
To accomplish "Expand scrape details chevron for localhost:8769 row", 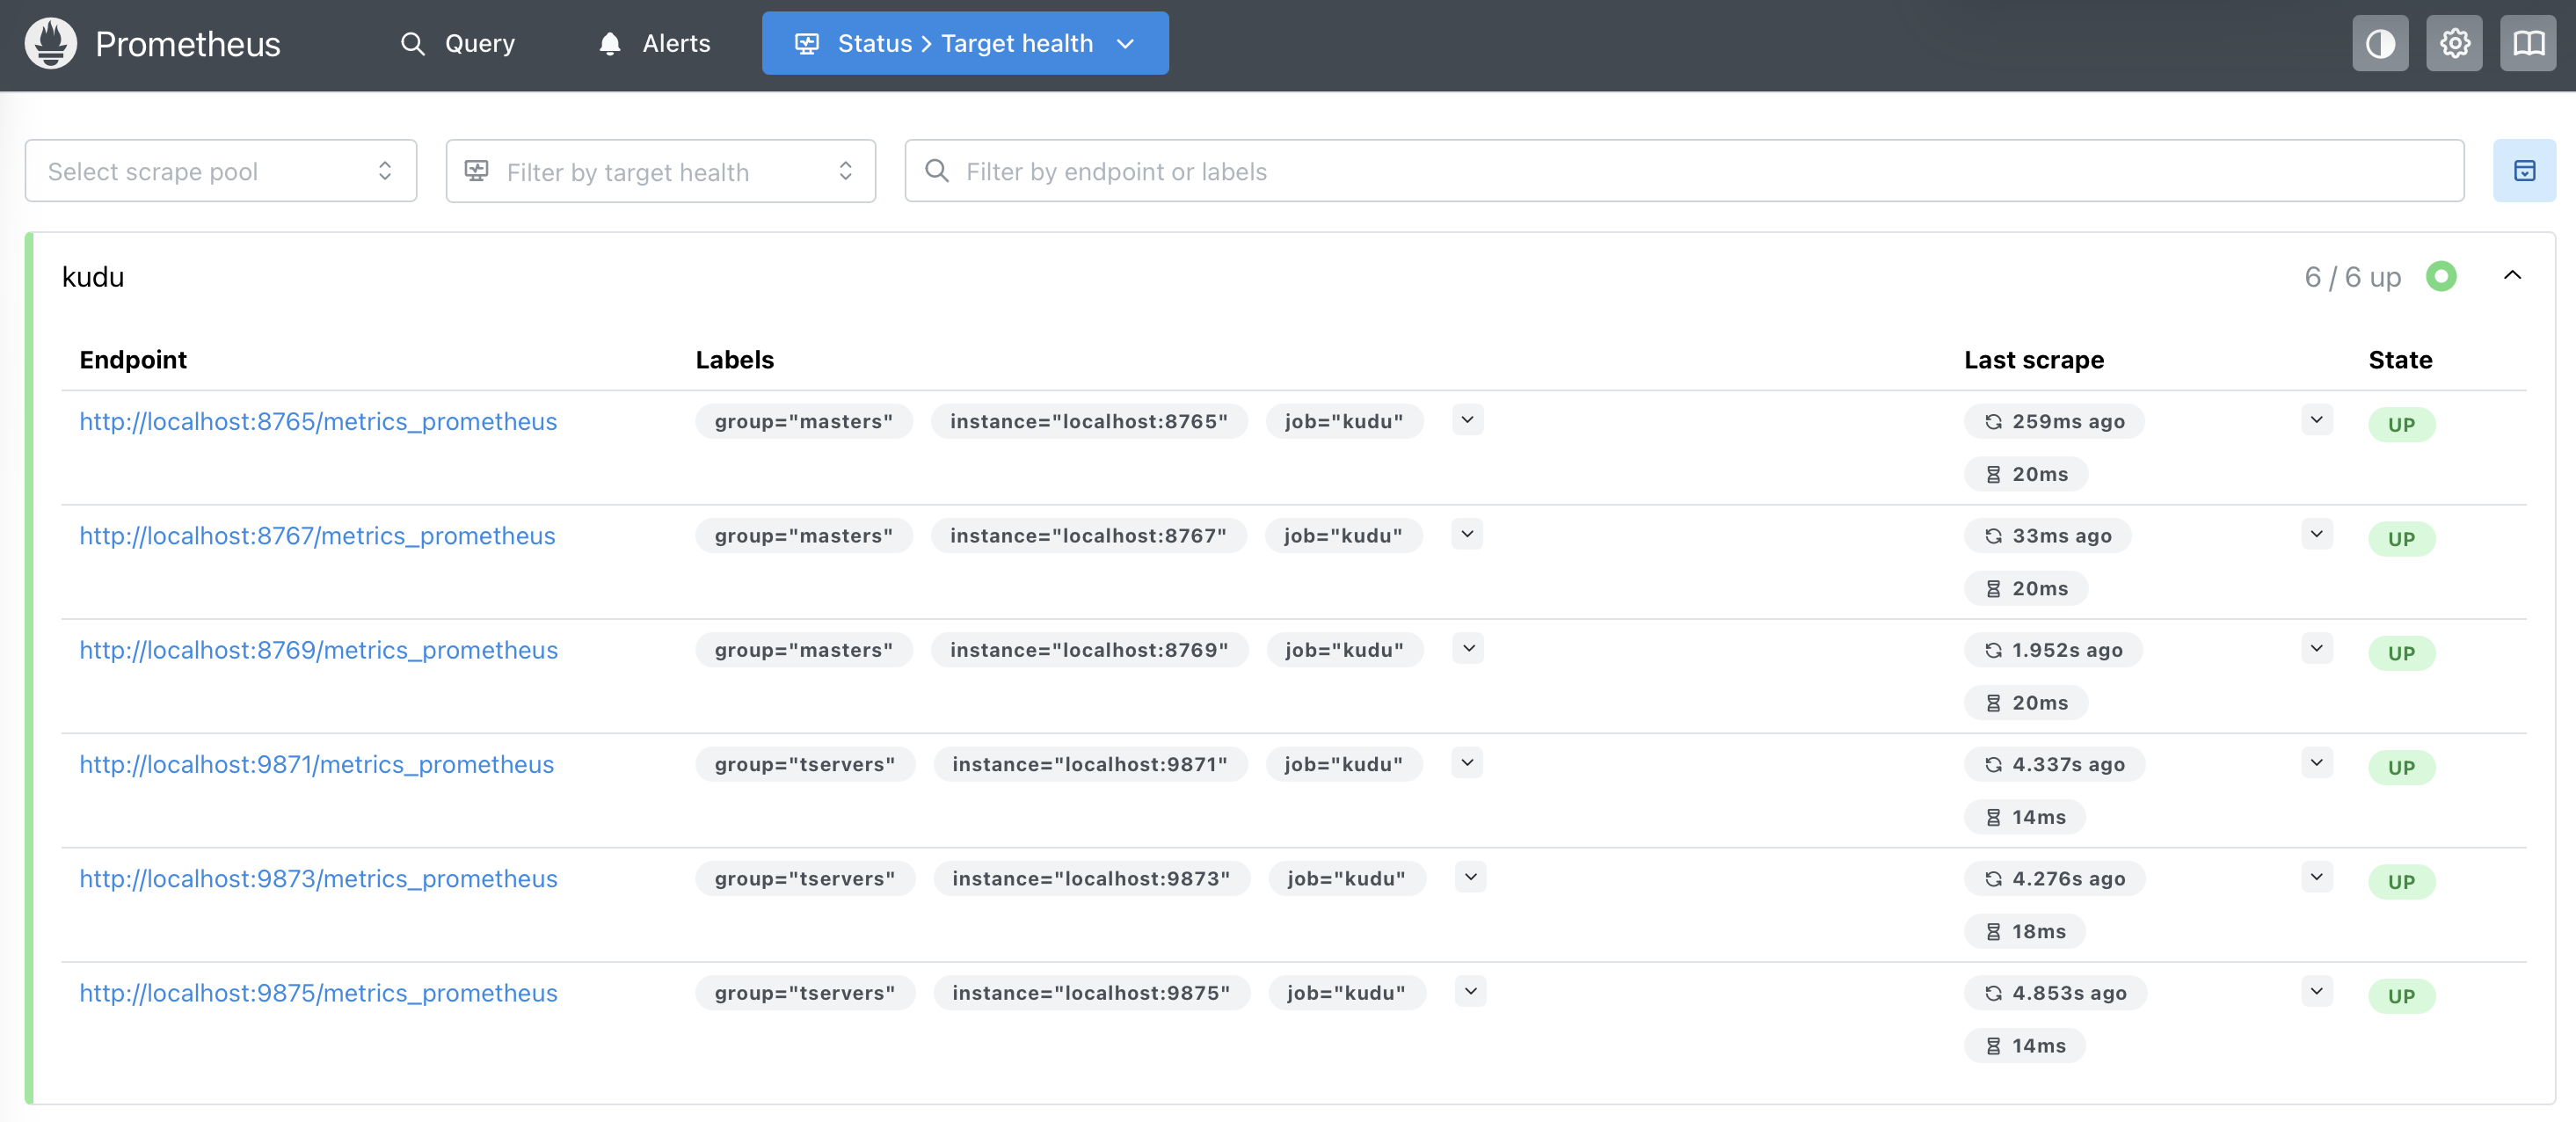I will [2316, 648].
